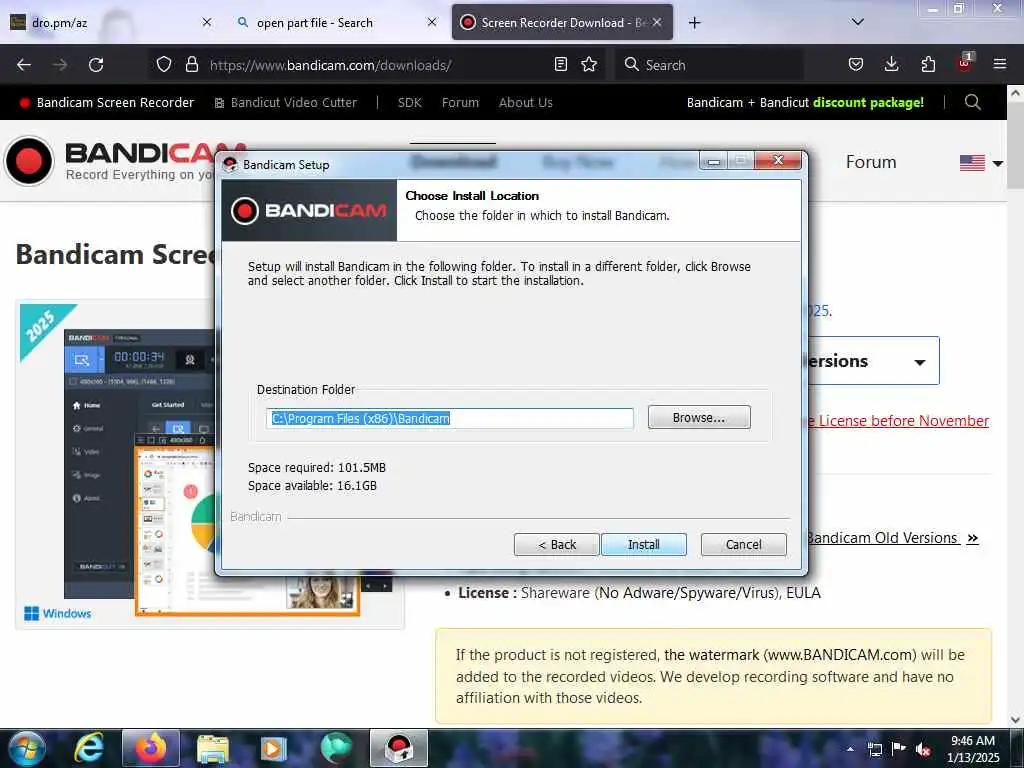Open the SDK link in top bar
1024x768 pixels.
[409, 103]
